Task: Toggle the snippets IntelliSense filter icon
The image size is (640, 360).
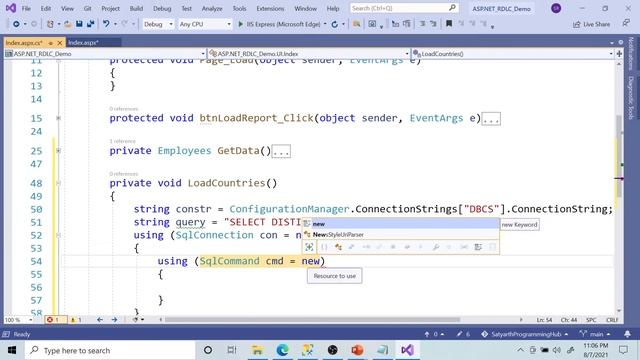Action: click(x=492, y=247)
